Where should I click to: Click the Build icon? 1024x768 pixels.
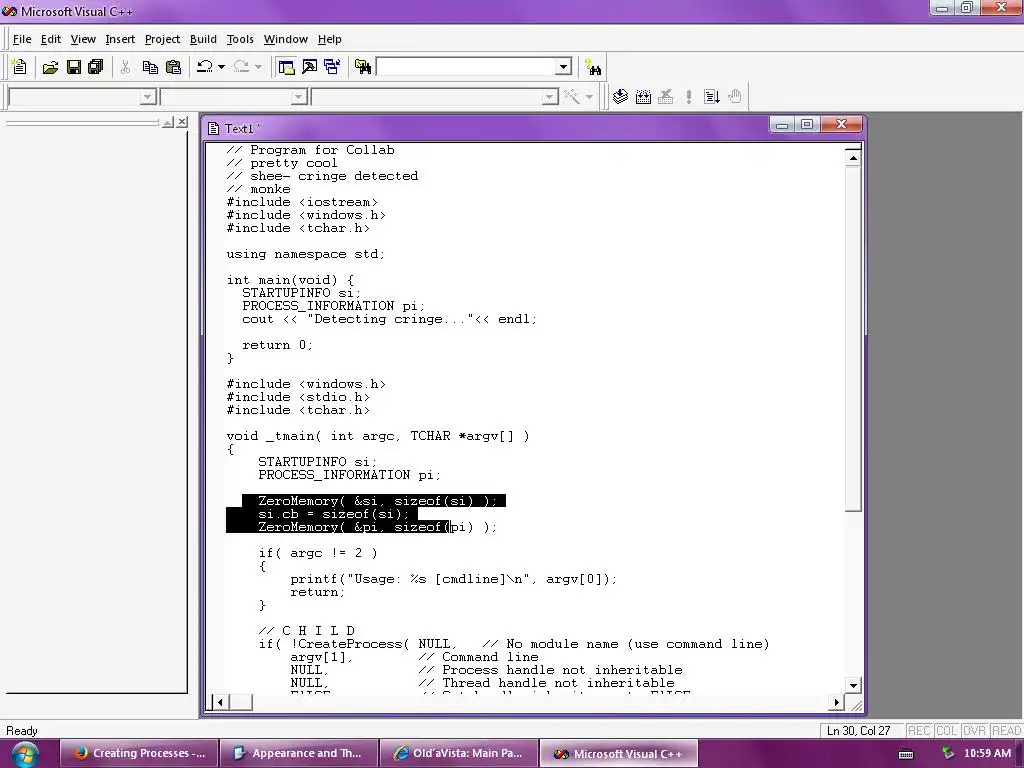pos(643,97)
